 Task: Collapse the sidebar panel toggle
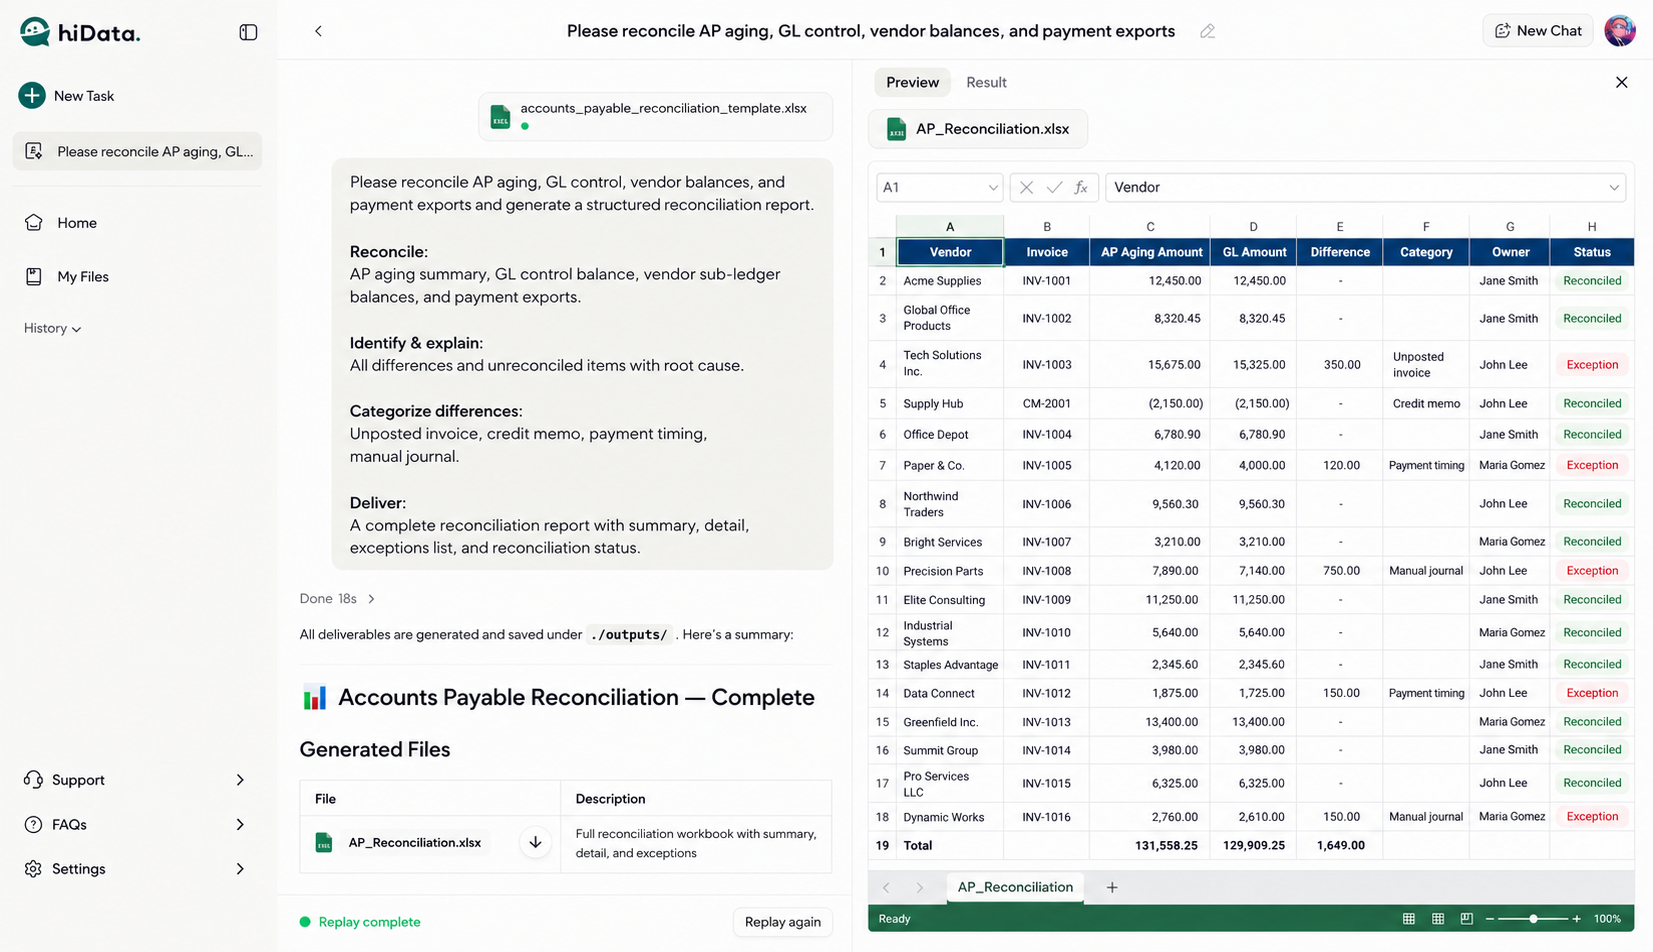click(x=248, y=32)
